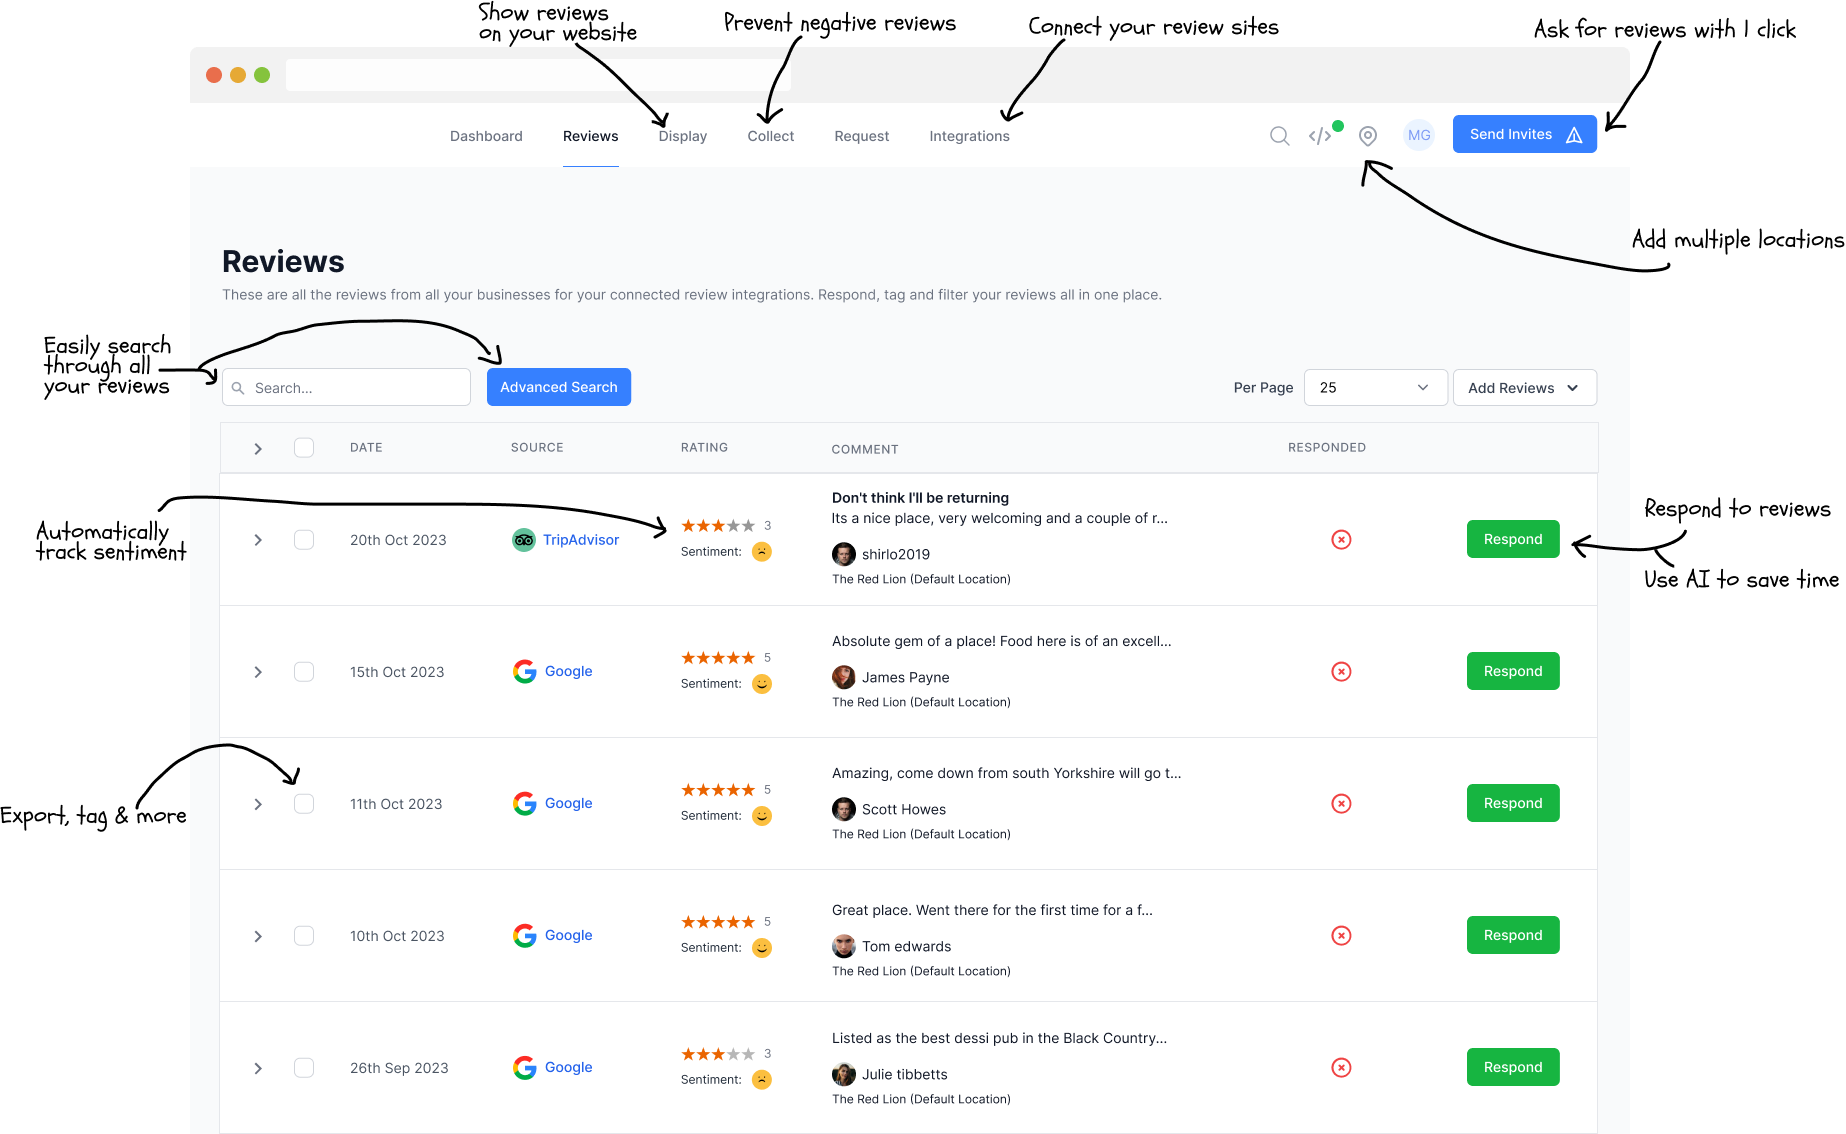Click the Google icon on James Payne's review

coord(525,671)
